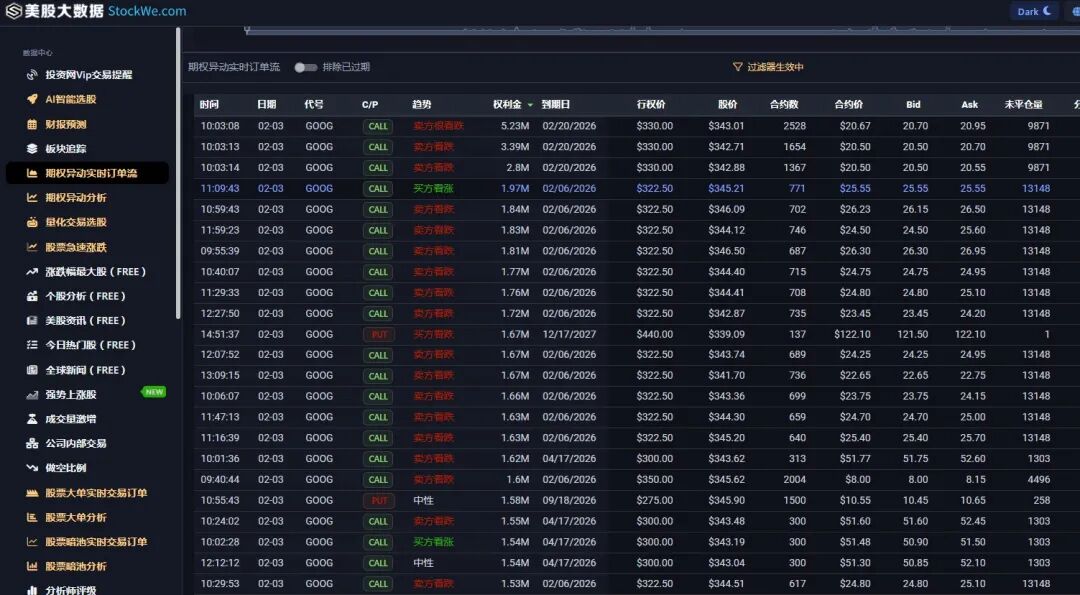Click the 中性 trend in the 12:12:12 row
Screen dimensions: 1080x595
(x=424, y=563)
